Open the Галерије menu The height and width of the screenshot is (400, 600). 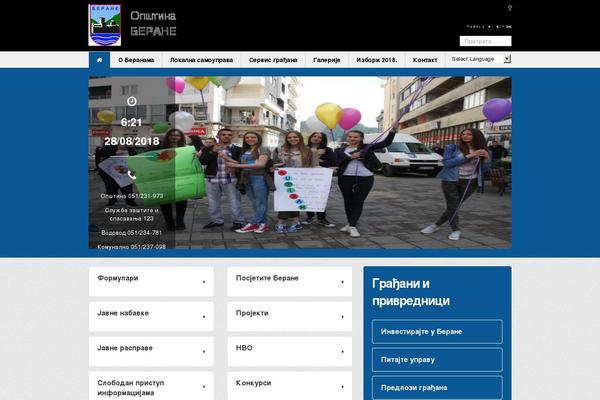pos(326,60)
